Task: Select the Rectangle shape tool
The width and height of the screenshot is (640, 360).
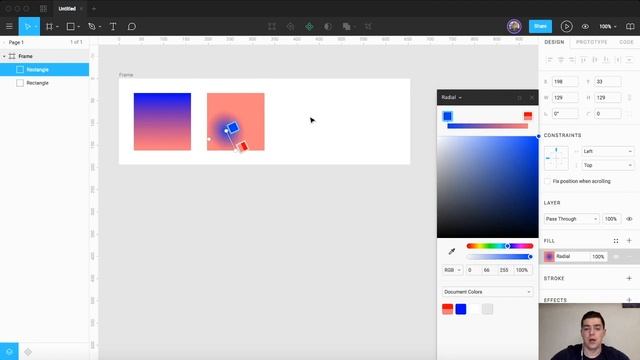Action: tap(71, 27)
